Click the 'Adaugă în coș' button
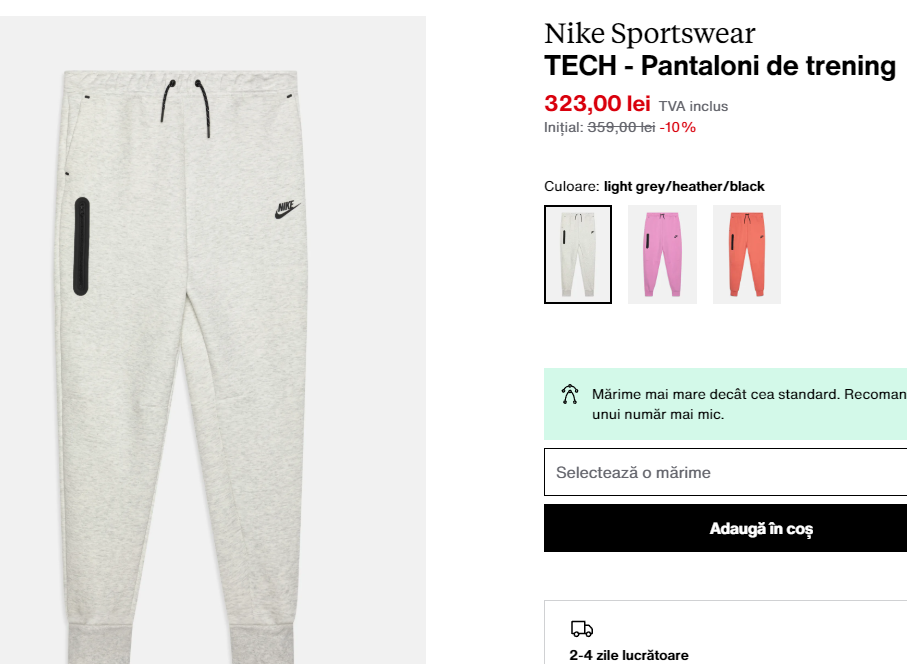Screen dimensions: 907x664 tap(725, 528)
